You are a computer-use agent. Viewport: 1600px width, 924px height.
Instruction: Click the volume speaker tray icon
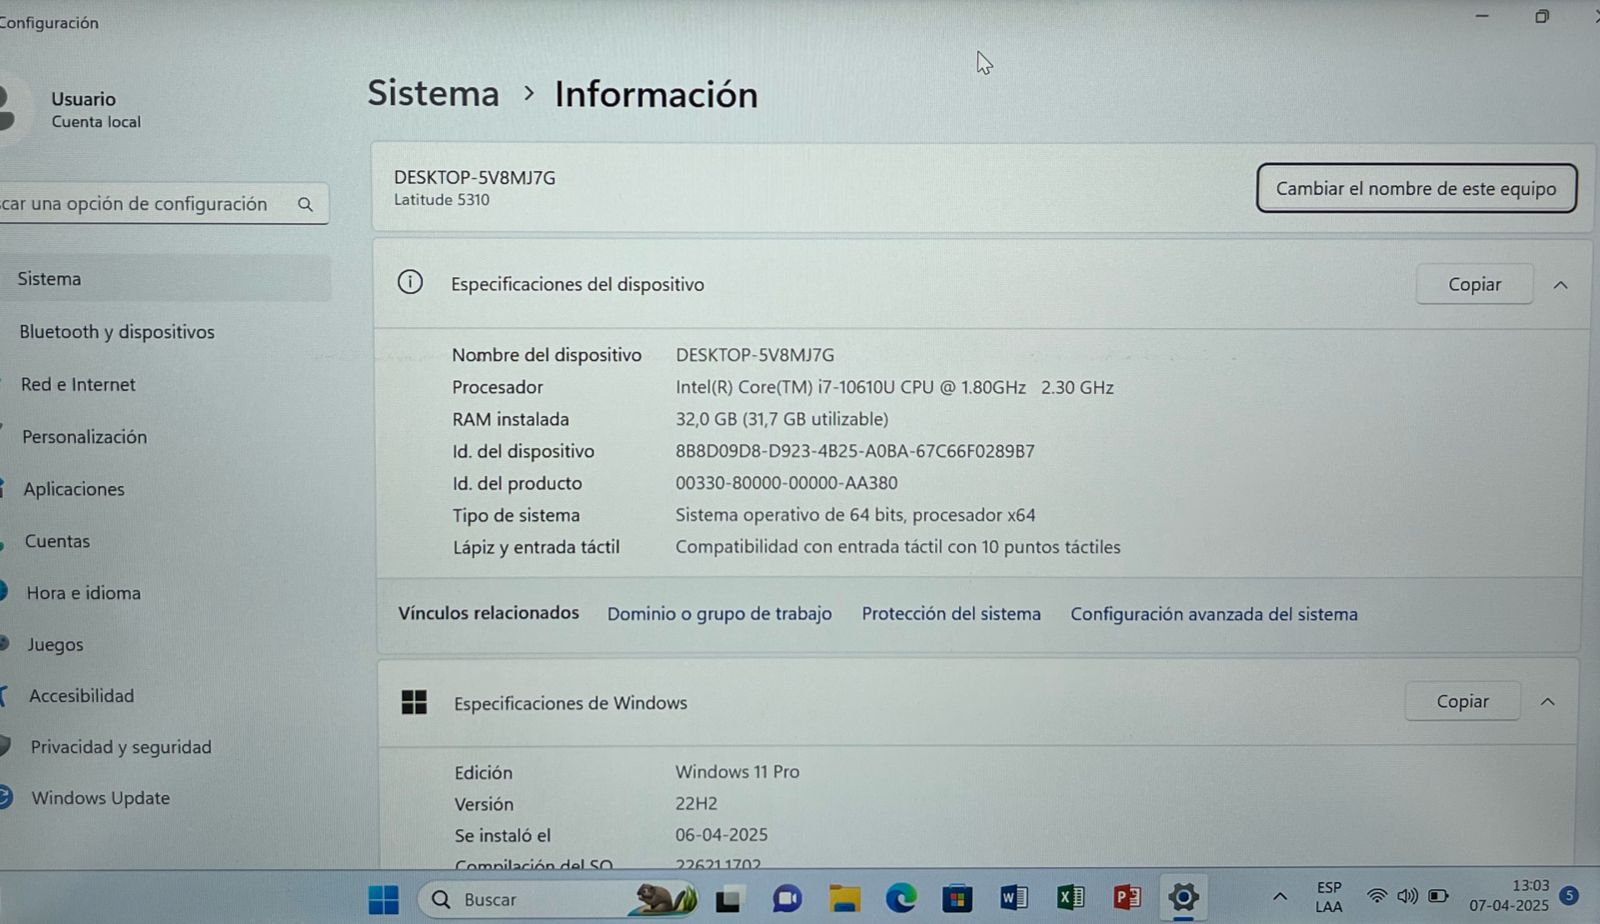point(1407,896)
